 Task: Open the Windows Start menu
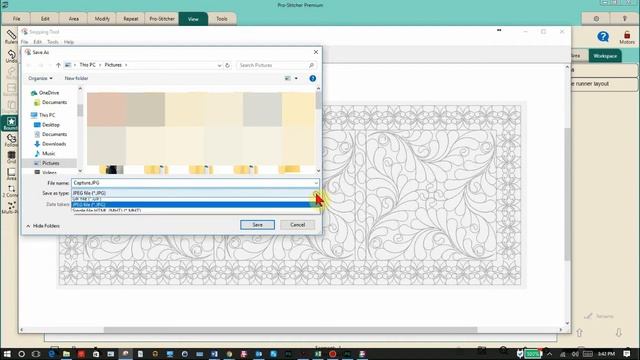click(7, 354)
